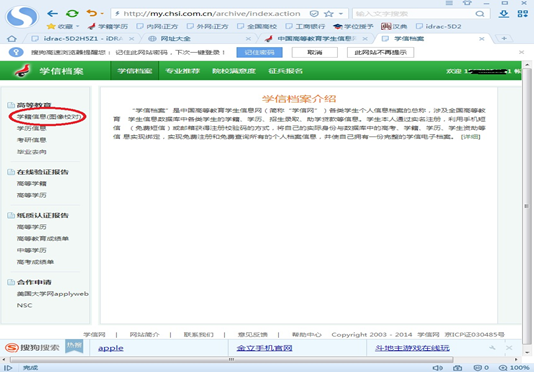Open the 工商银行 bookmark

pyautogui.click(x=305, y=26)
